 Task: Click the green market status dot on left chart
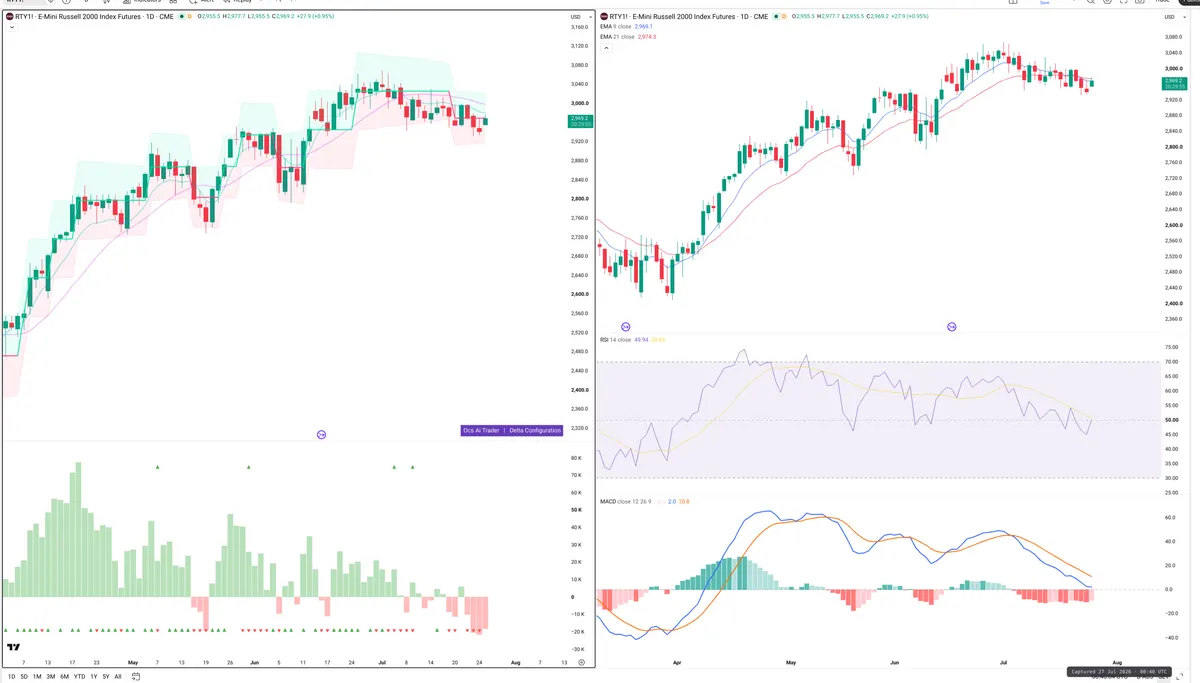180,17
